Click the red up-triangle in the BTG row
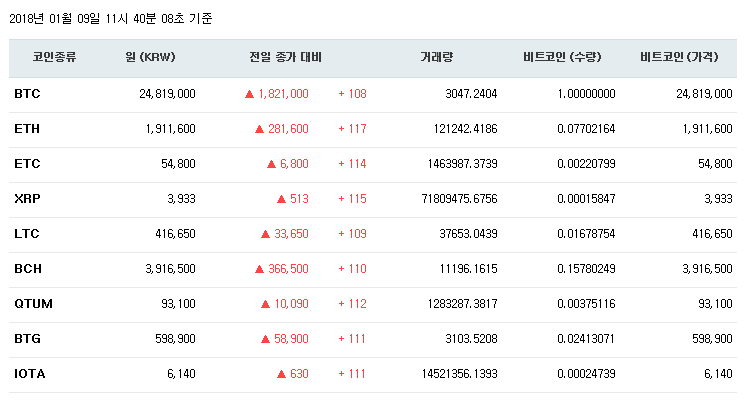748x405 pixels. (265, 339)
